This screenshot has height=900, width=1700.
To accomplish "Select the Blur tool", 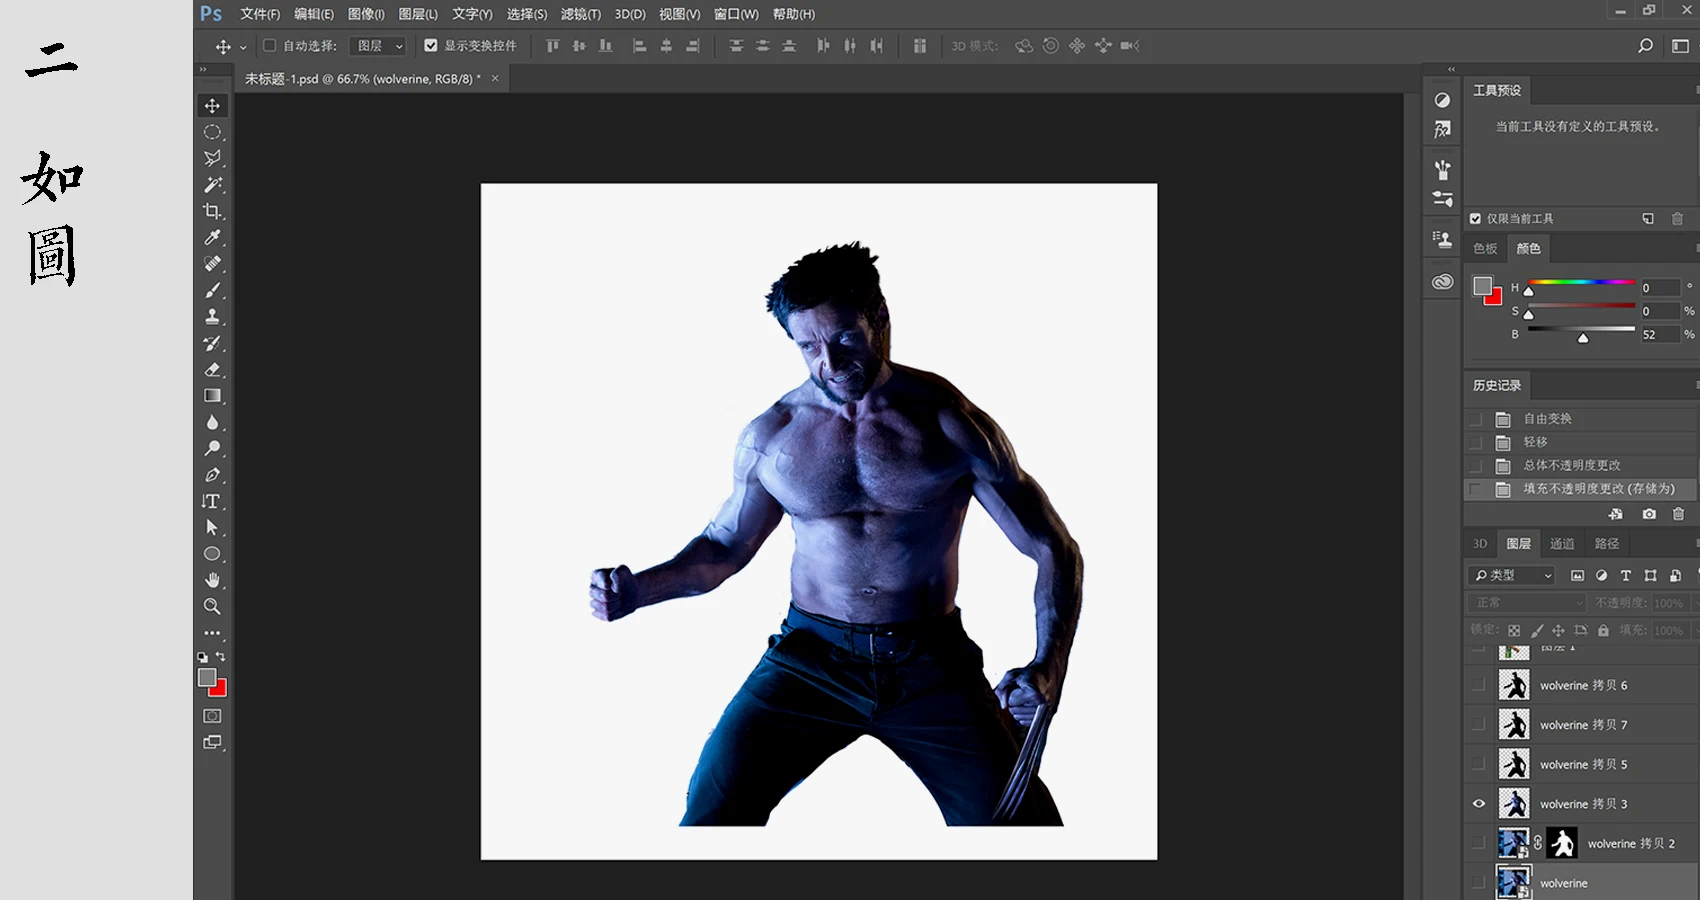I will point(212,422).
